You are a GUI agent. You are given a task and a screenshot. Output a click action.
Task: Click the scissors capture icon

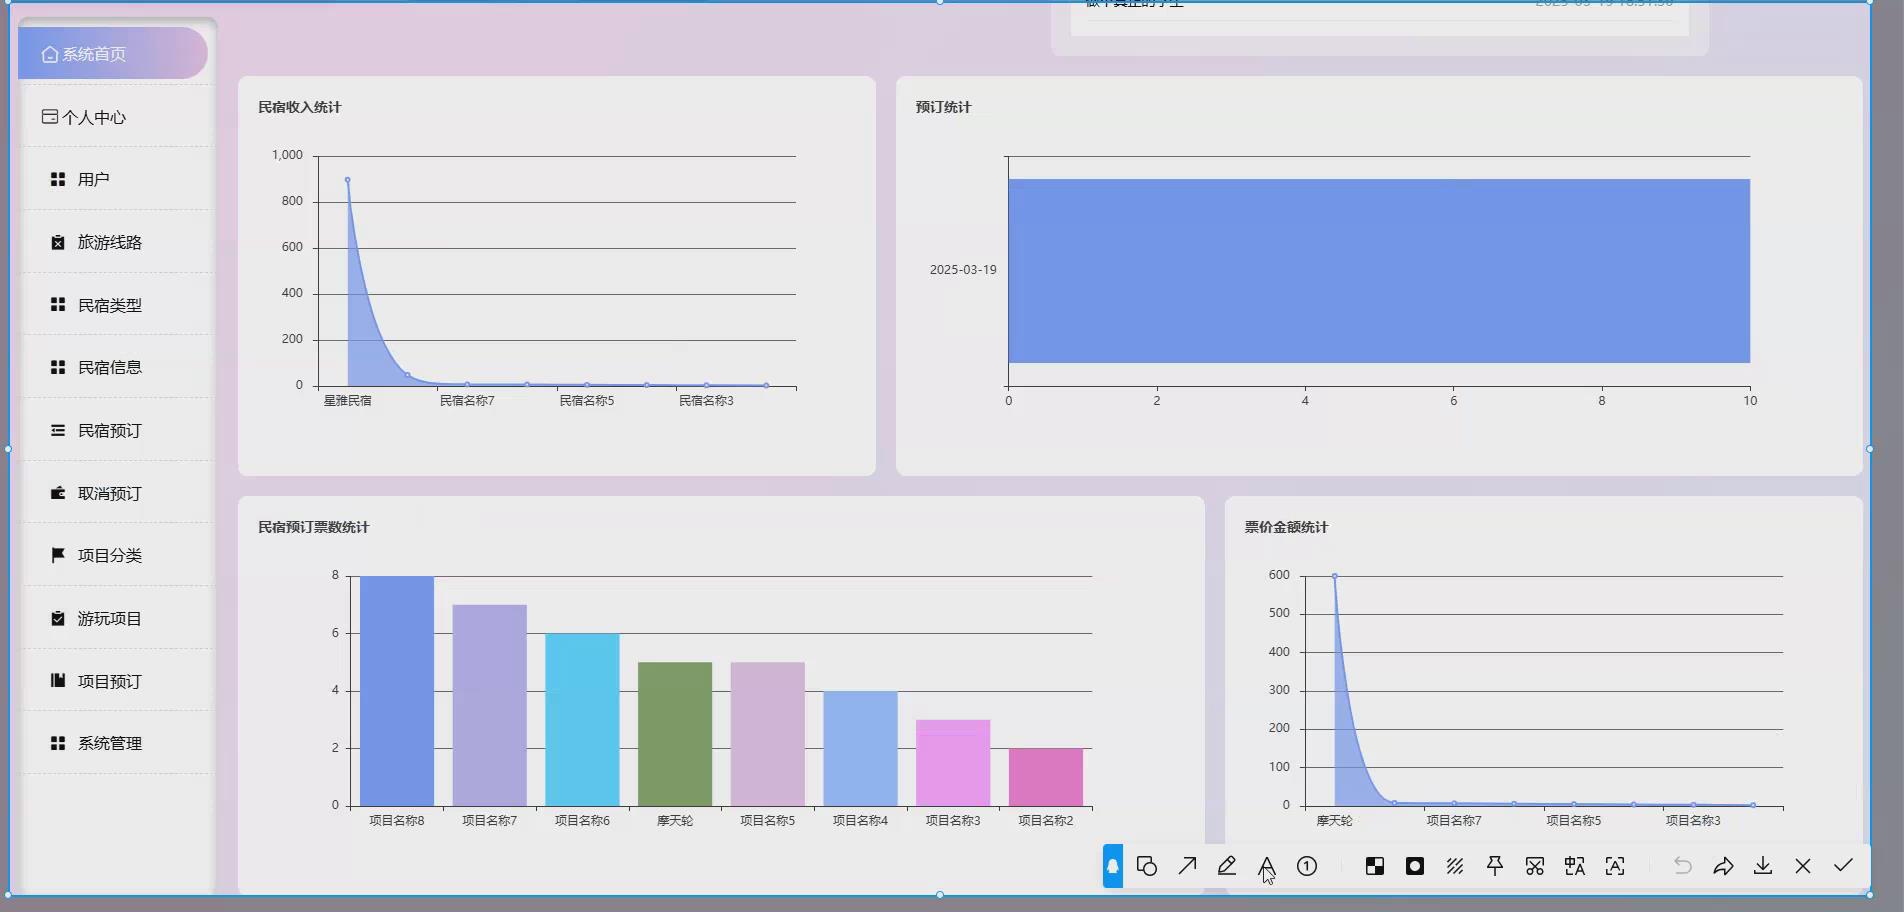pyautogui.click(x=1535, y=866)
